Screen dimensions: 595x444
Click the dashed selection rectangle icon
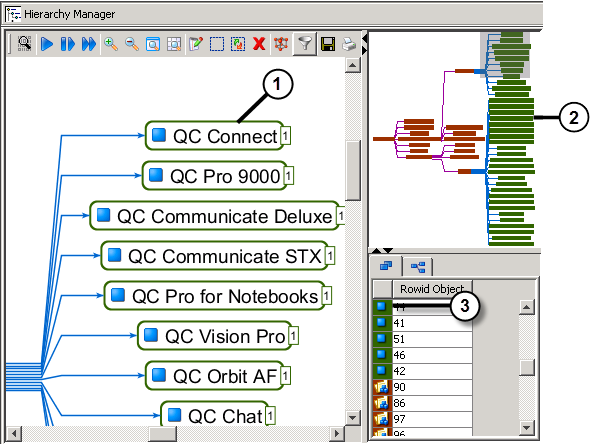(217, 44)
